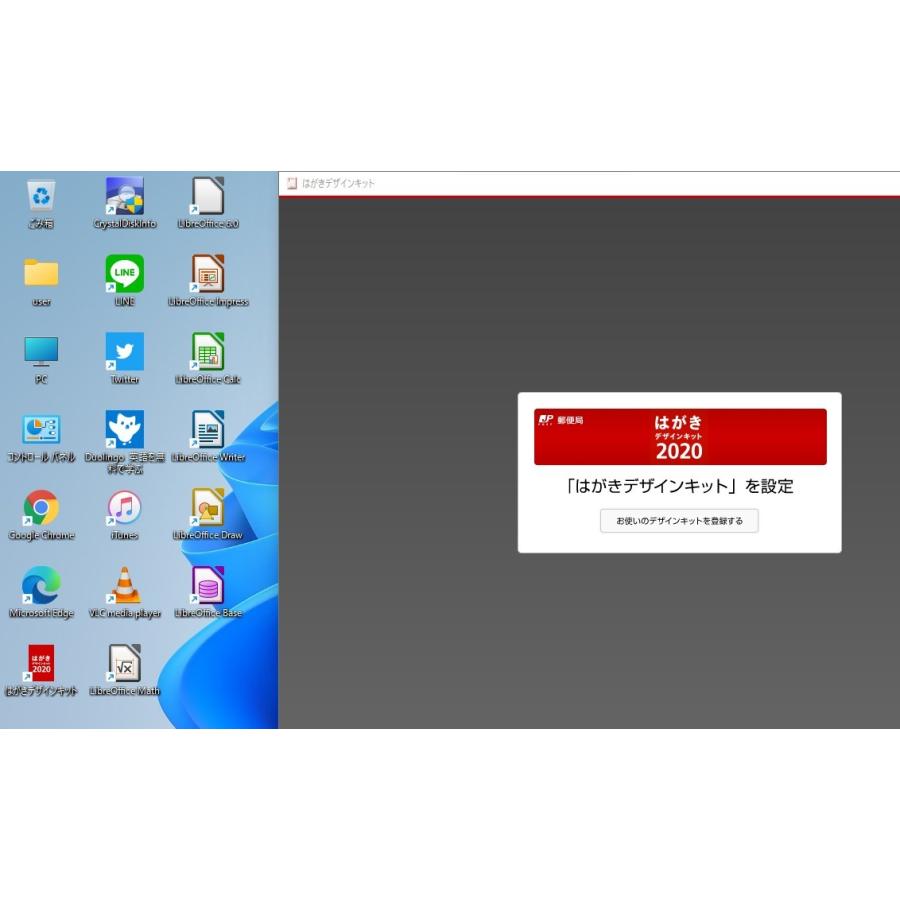The height and width of the screenshot is (900, 900).
Task: Open the LibreOffice 6.0 shortcut
Action: 208,197
